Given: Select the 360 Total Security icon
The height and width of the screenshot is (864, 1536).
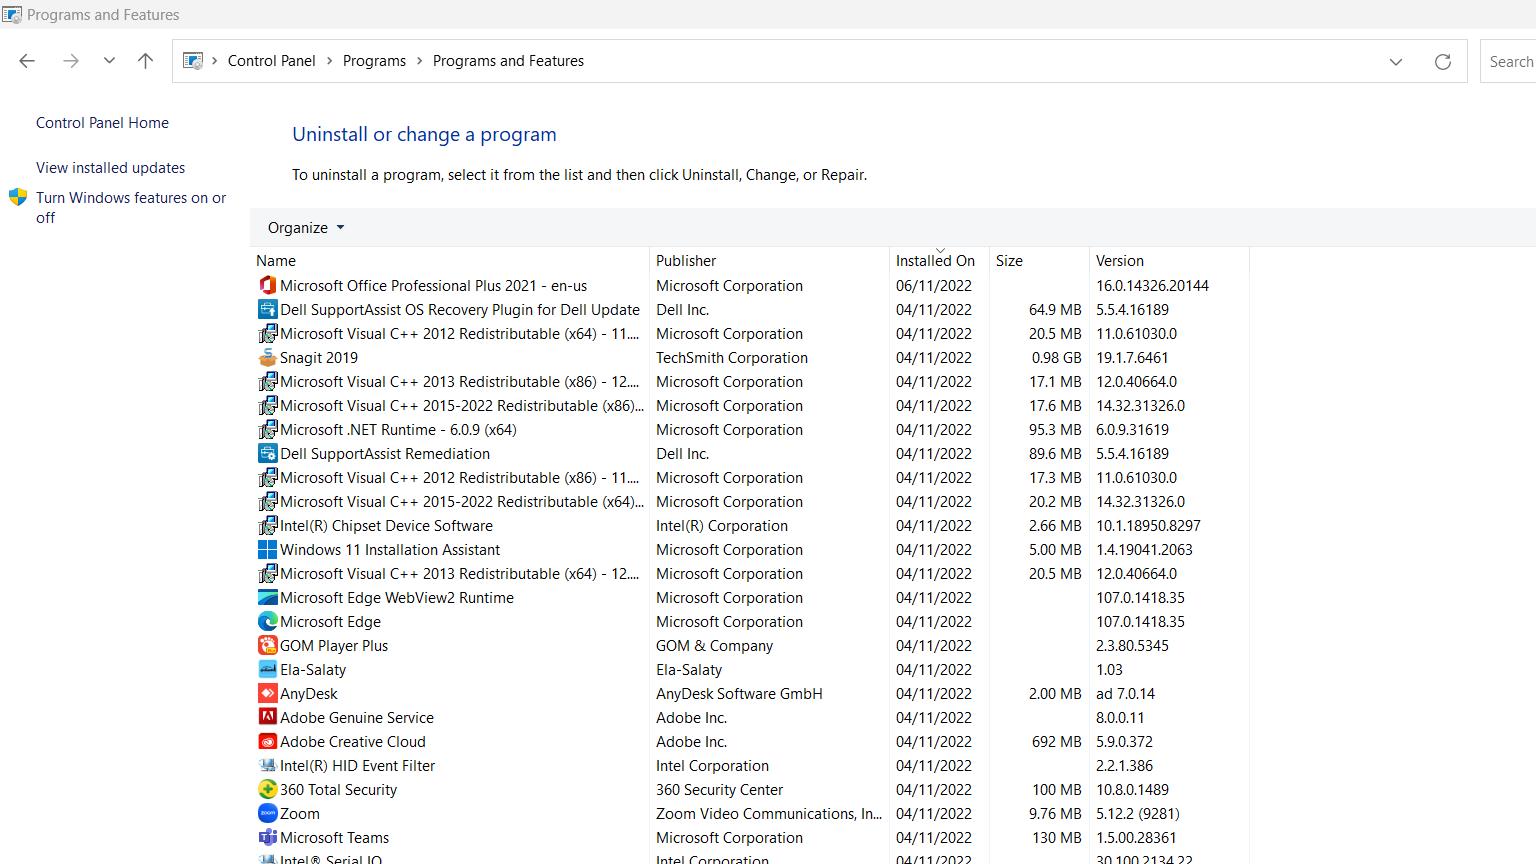Looking at the screenshot, I should [267, 790].
